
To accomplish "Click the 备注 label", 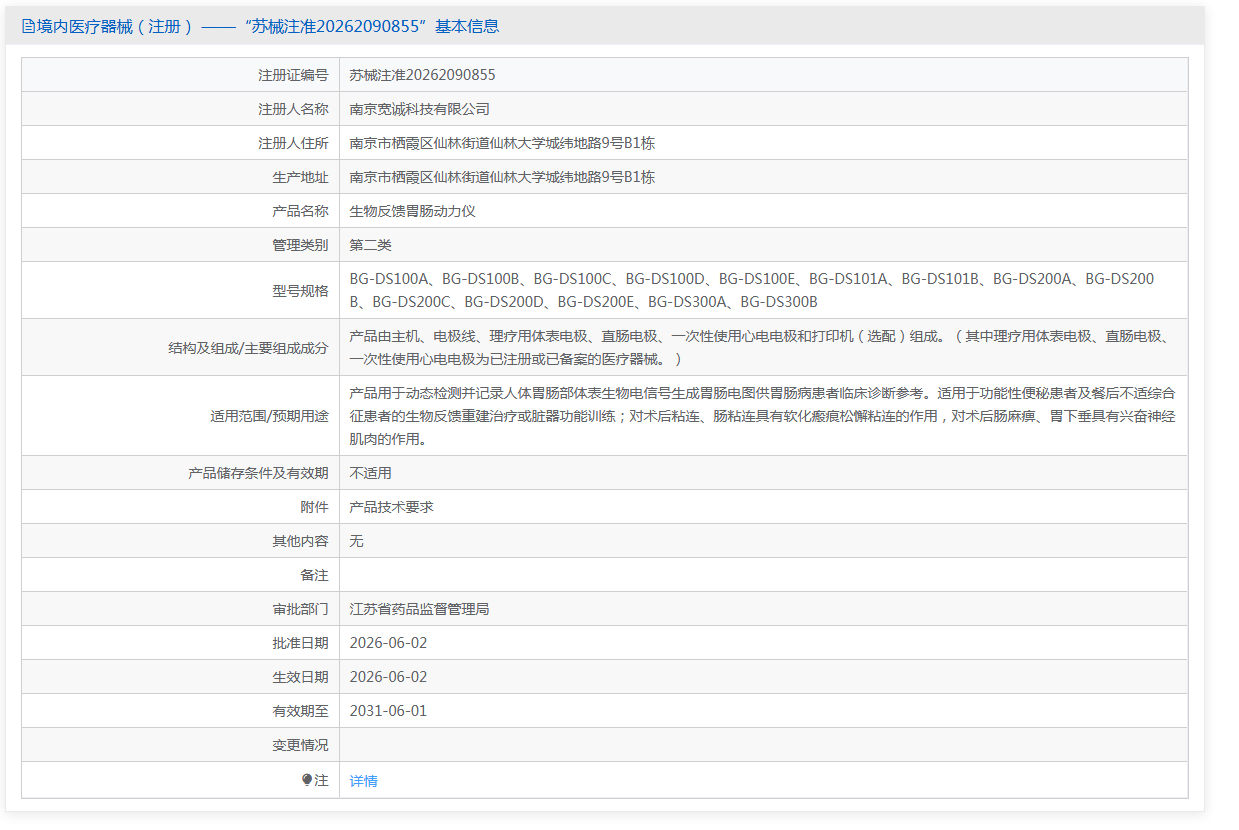I will (x=314, y=575).
